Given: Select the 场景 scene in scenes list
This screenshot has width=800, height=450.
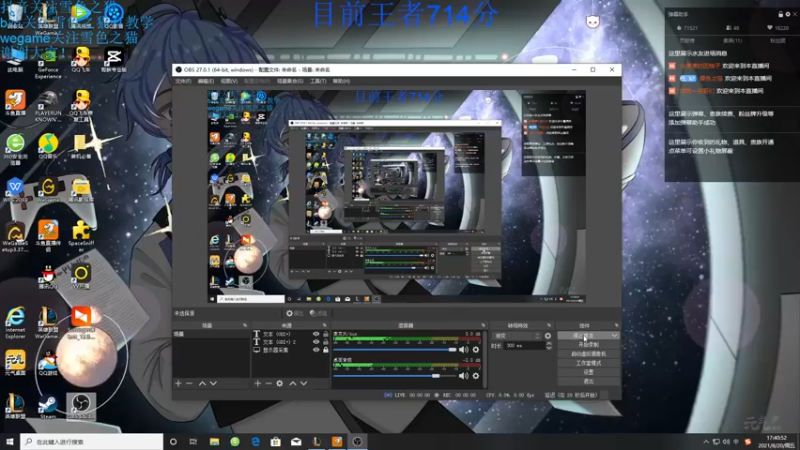Looking at the screenshot, I should (x=211, y=334).
